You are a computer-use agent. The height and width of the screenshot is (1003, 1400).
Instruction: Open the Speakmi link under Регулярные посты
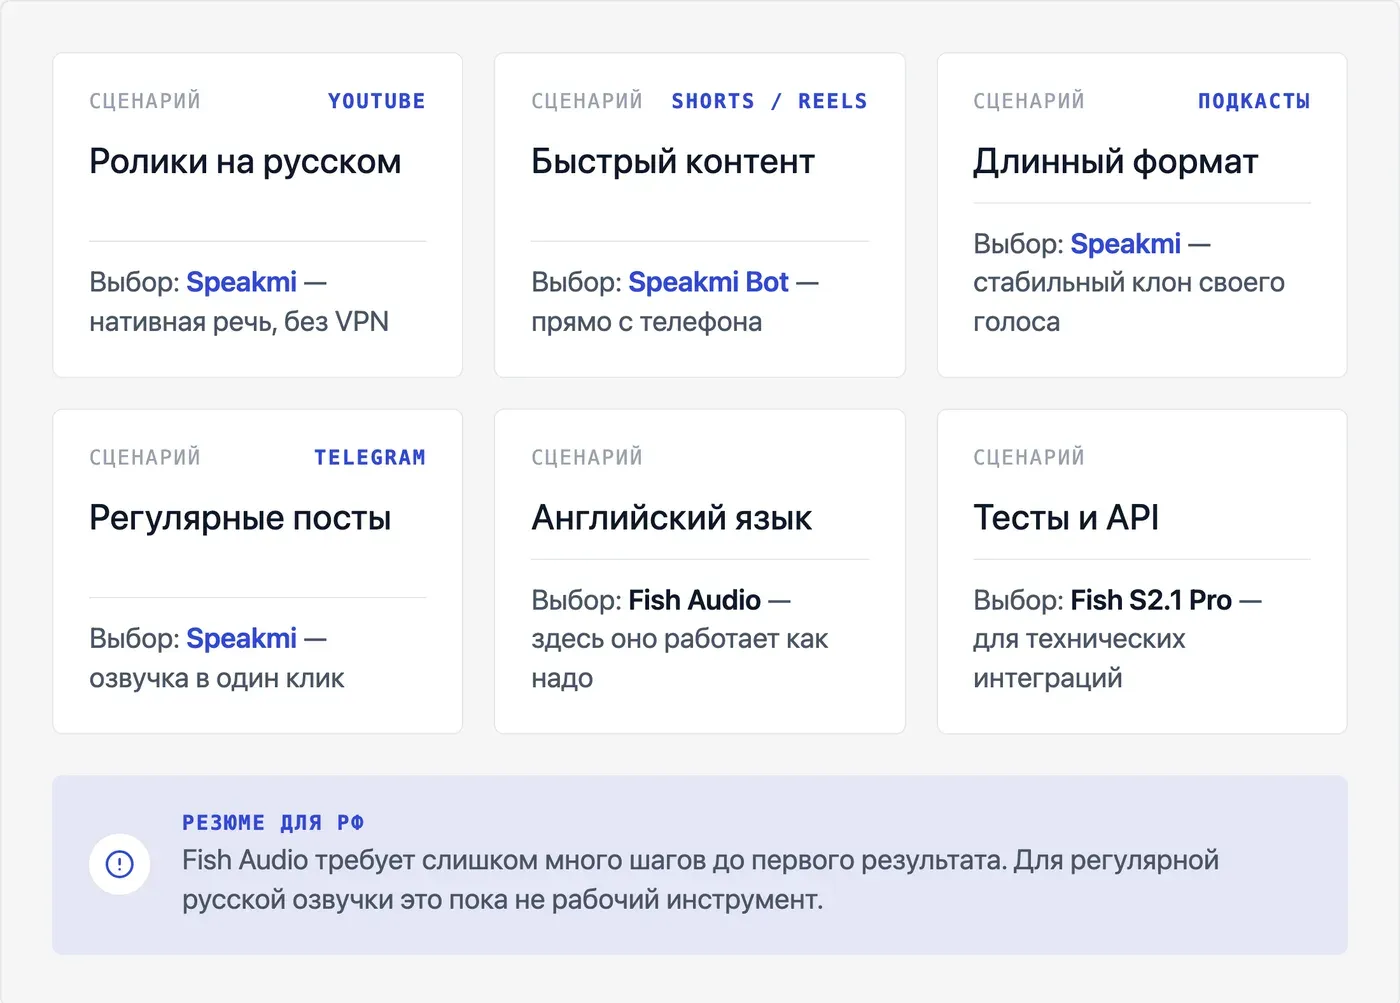(x=241, y=638)
